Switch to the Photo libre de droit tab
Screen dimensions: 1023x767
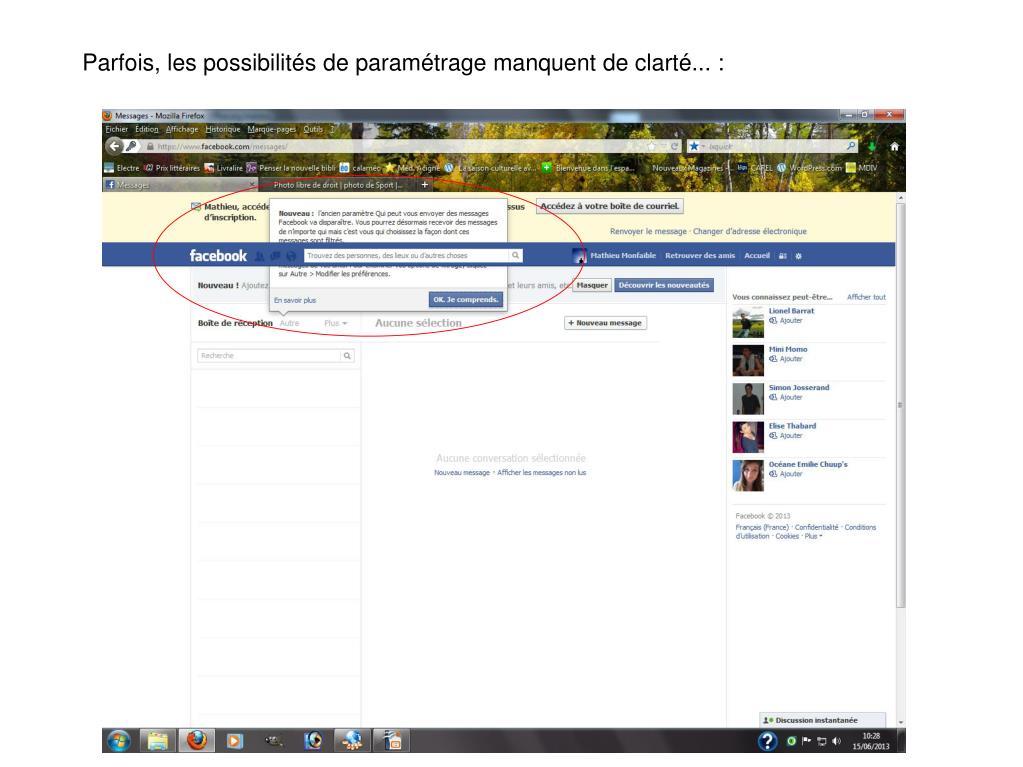[x=338, y=185]
